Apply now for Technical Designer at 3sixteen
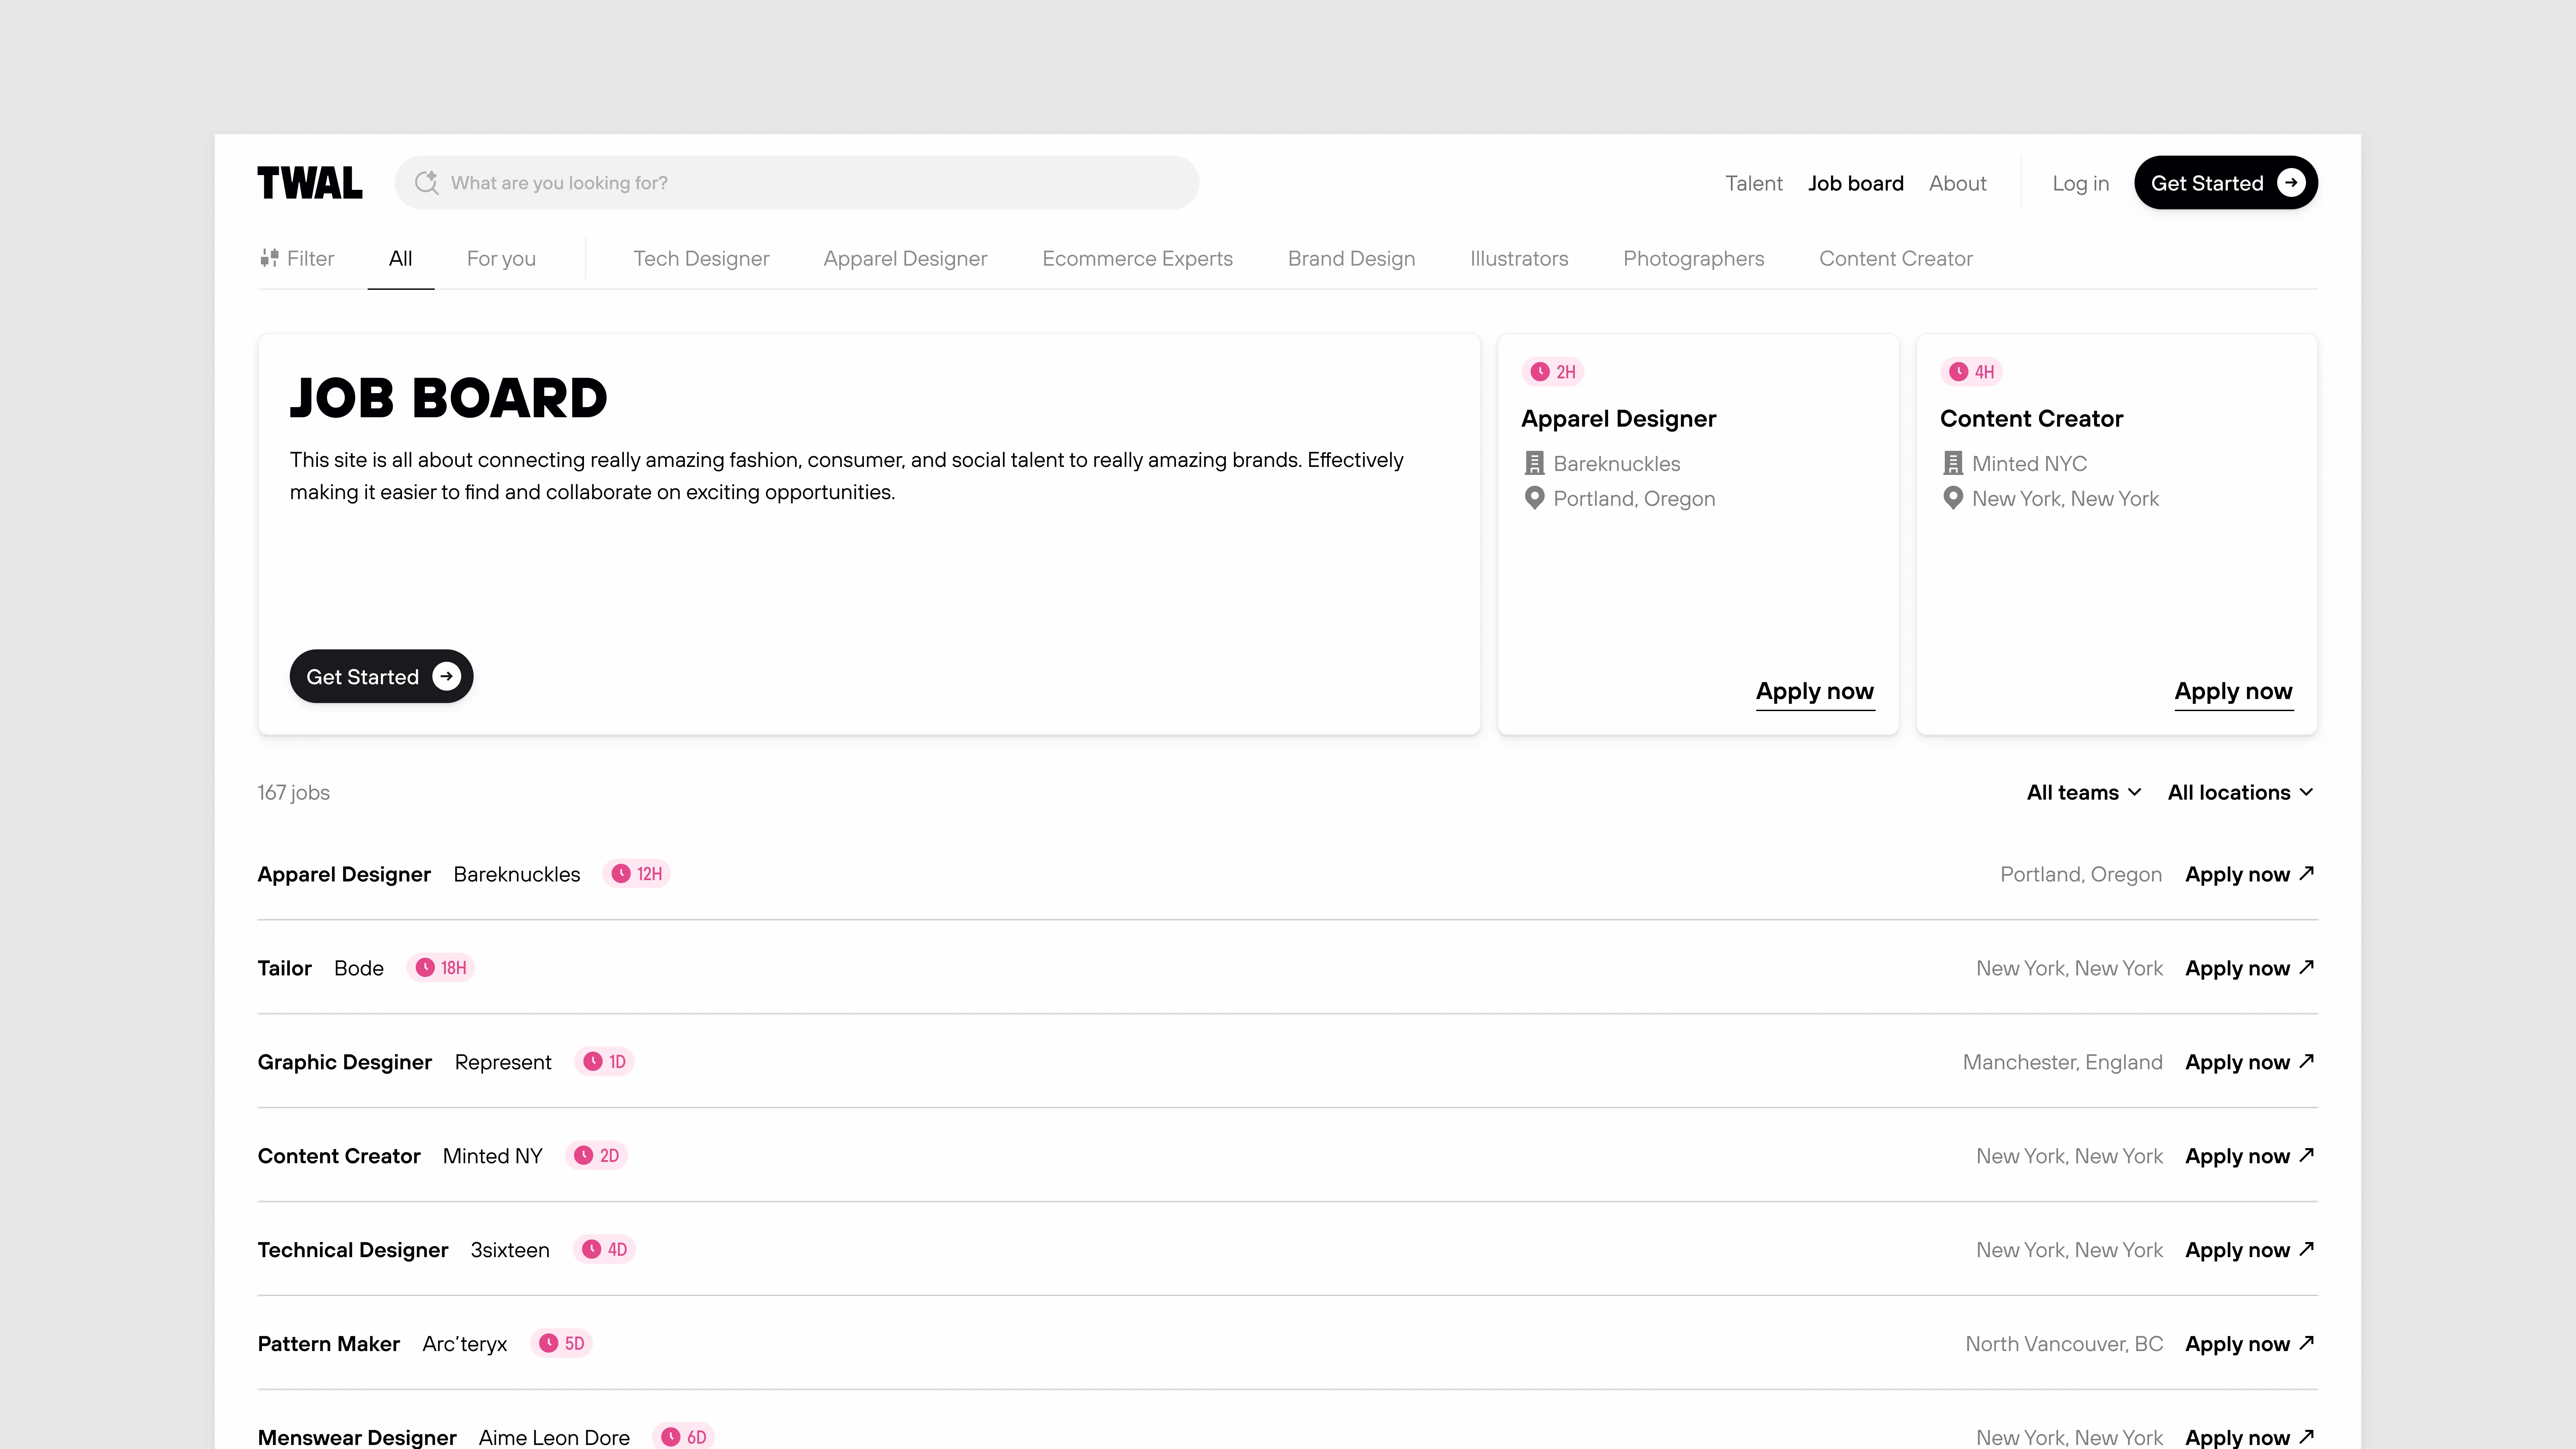The height and width of the screenshot is (1449, 2576). (2250, 1250)
